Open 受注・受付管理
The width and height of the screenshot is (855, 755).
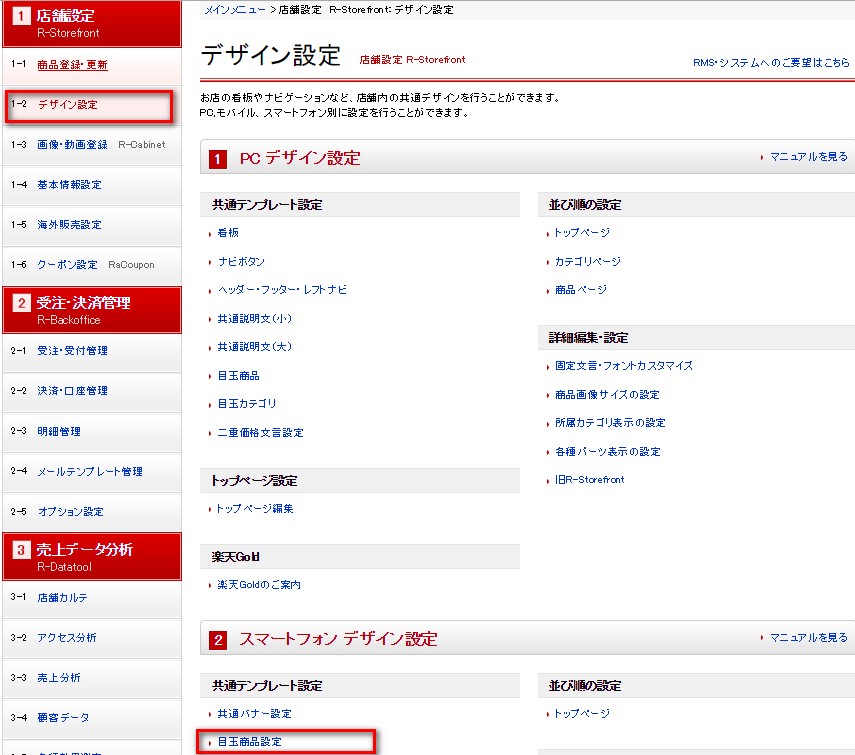tap(72, 351)
